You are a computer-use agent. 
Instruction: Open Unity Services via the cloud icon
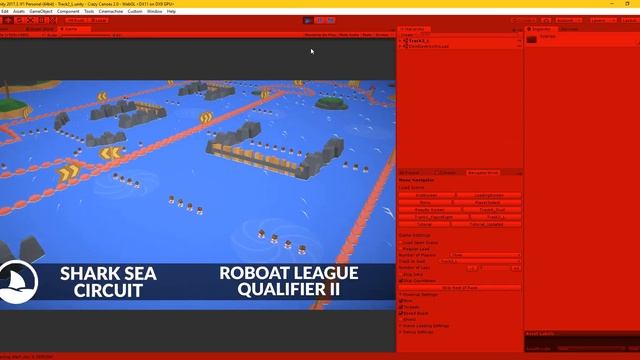(x=546, y=20)
